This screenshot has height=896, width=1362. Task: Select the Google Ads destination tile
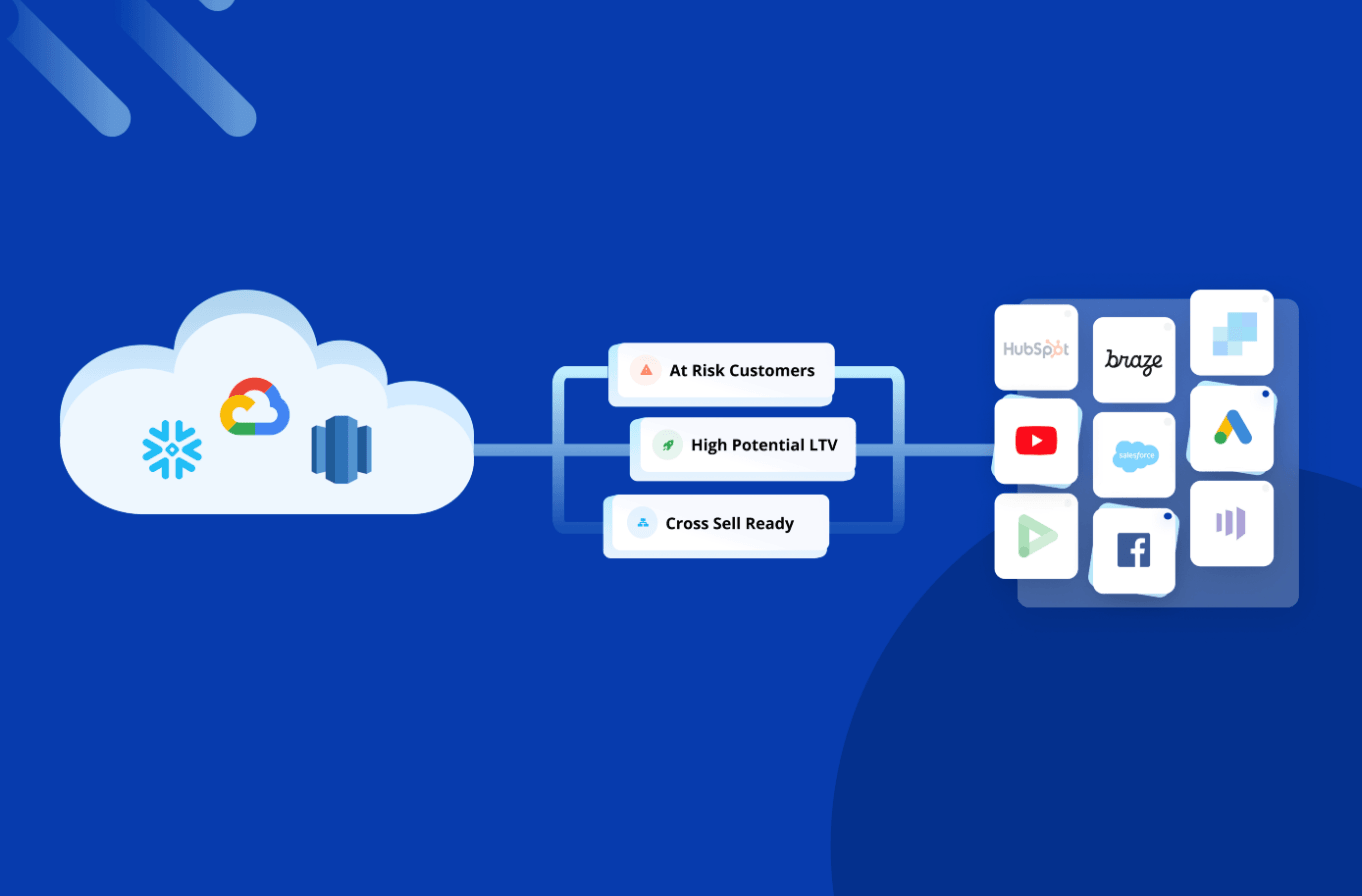[x=1232, y=428]
